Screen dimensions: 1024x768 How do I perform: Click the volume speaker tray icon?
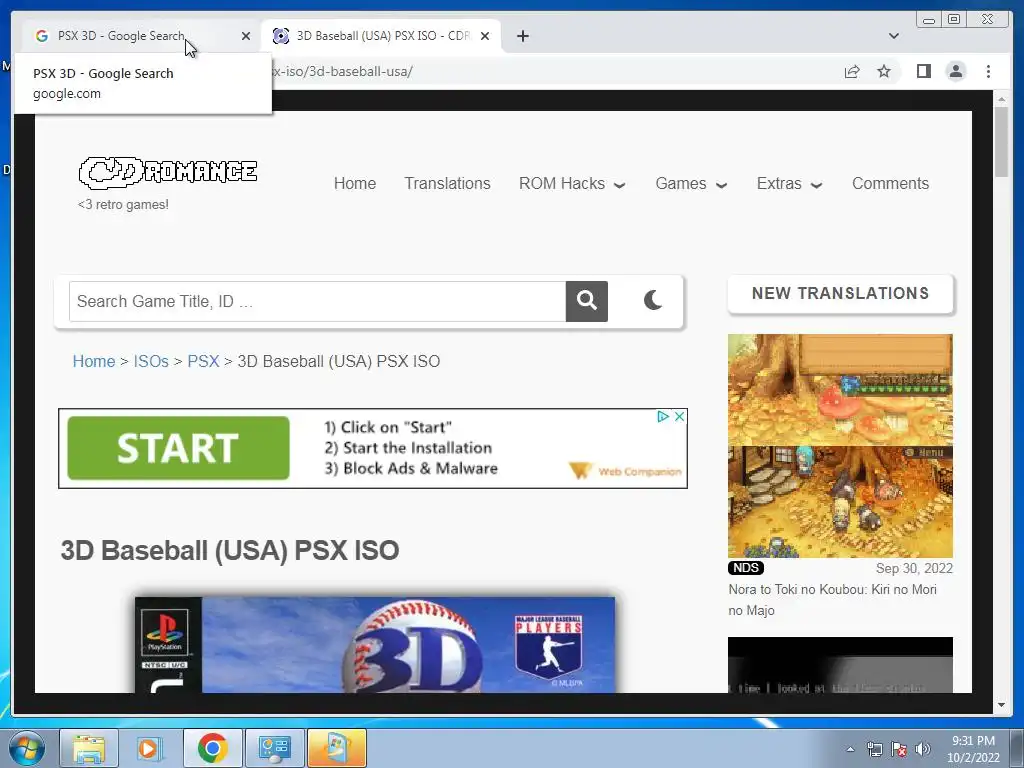[x=923, y=749]
